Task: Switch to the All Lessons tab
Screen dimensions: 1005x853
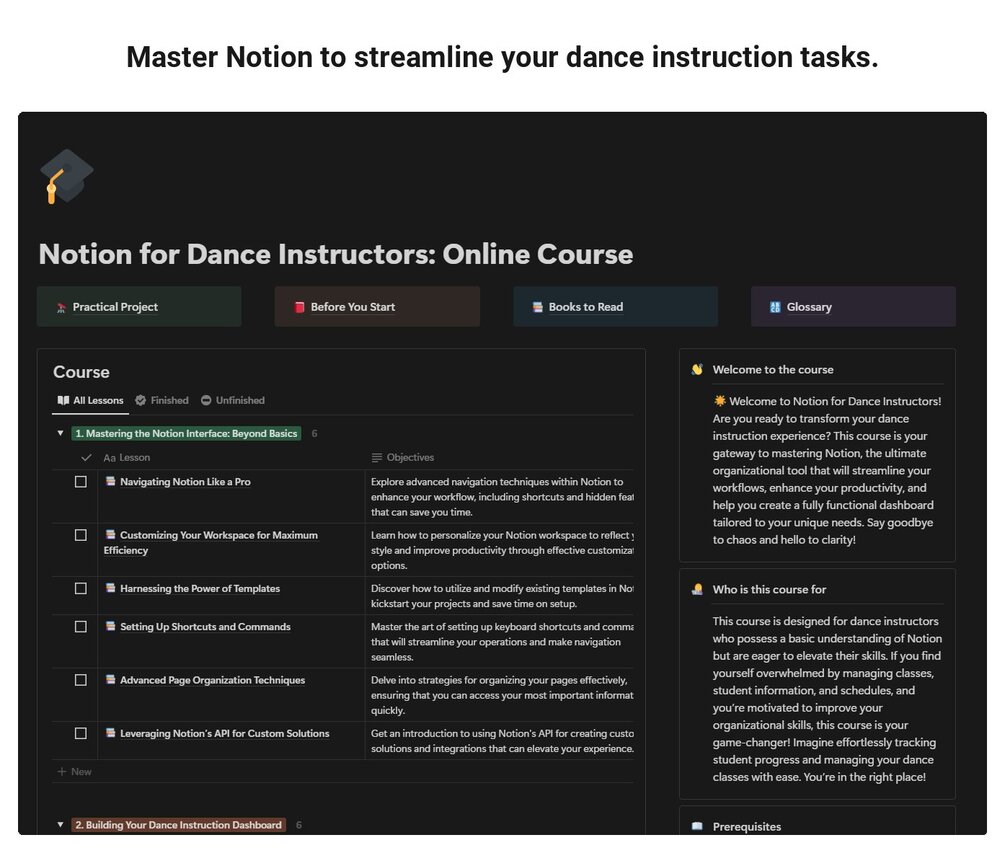Action: point(90,400)
